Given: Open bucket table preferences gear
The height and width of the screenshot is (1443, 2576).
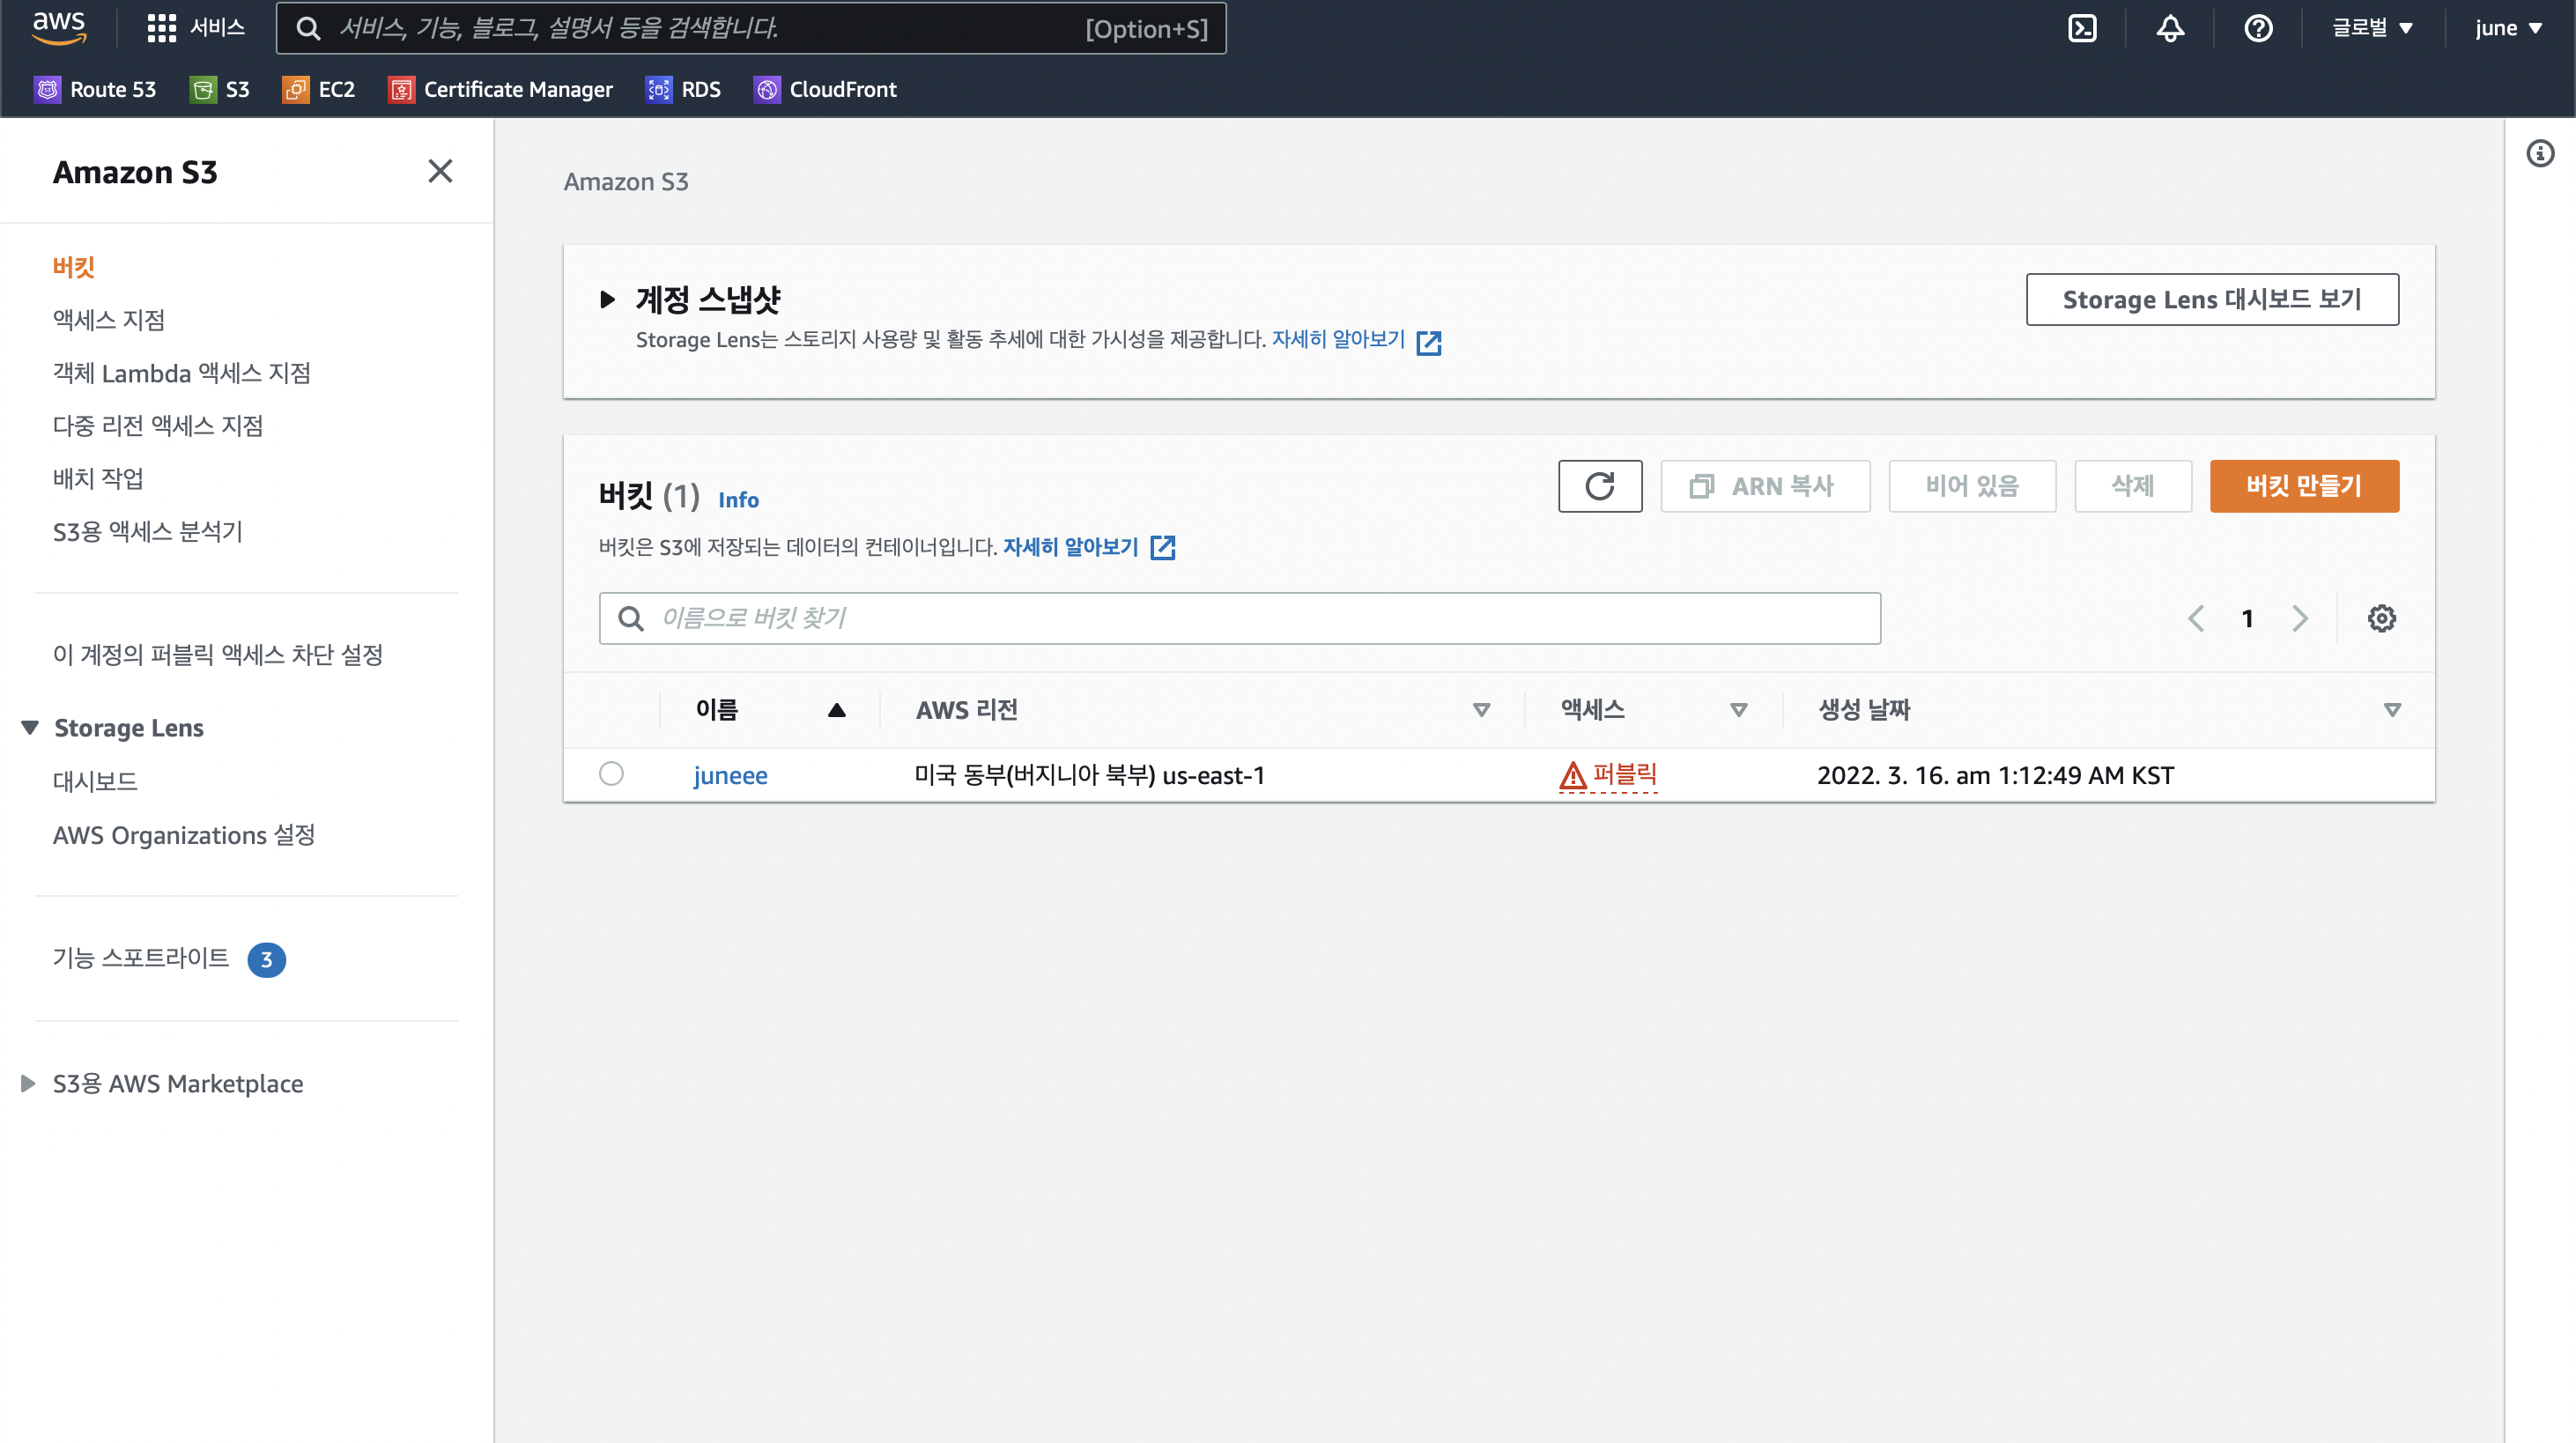Looking at the screenshot, I should tap(2381, 618).
